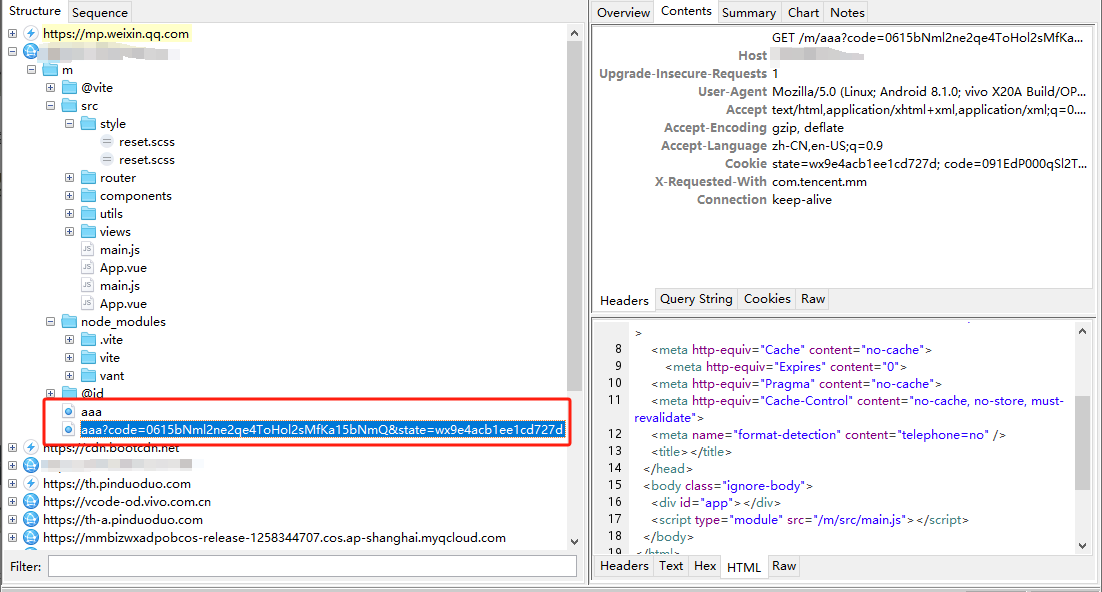The width and height of the screenshot is (1102, 592).
Task: Click the first reset.scss file icon
Action: pos(107,141)
